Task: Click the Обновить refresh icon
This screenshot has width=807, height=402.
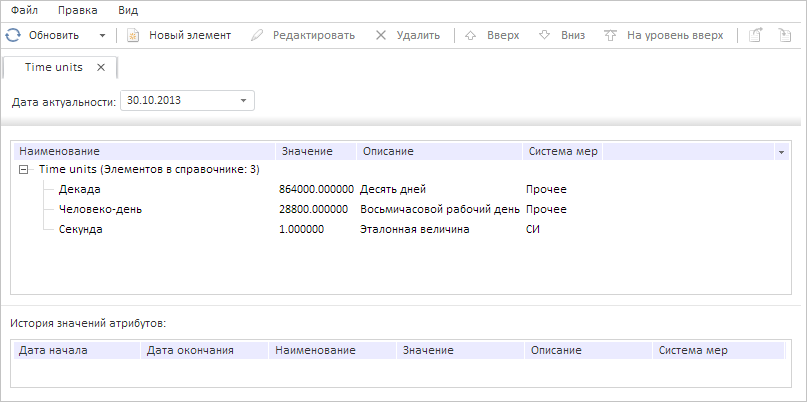Action: tap(13, 35)
